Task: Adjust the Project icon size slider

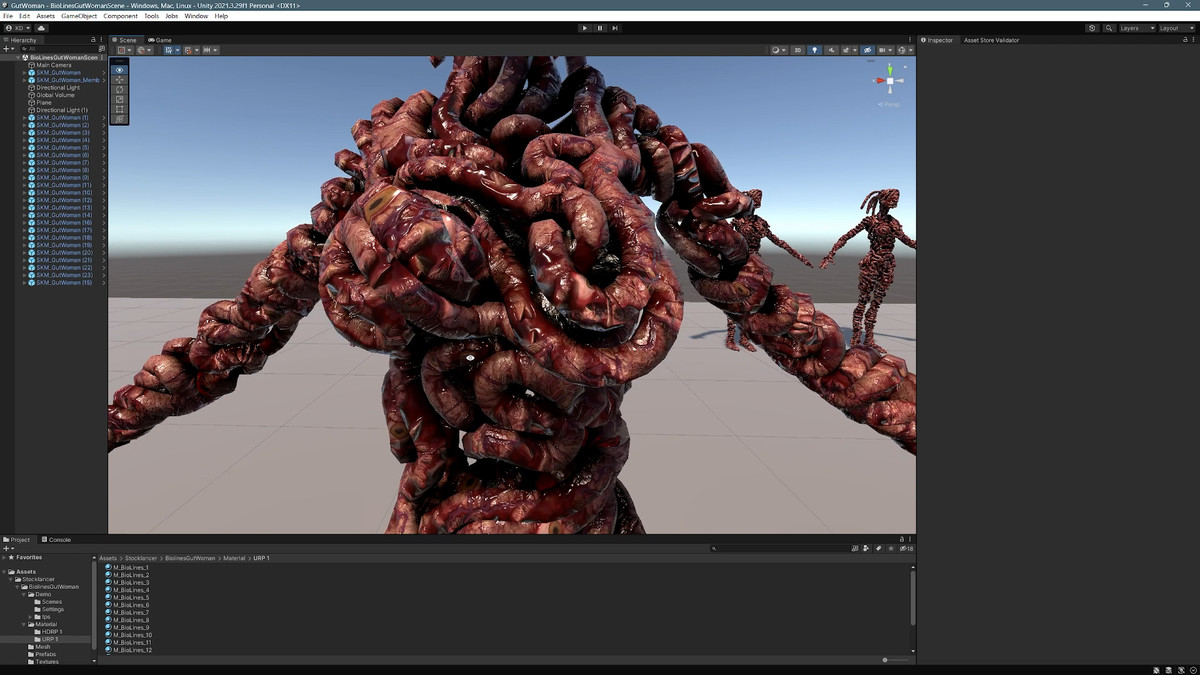Action: [885, 660]
